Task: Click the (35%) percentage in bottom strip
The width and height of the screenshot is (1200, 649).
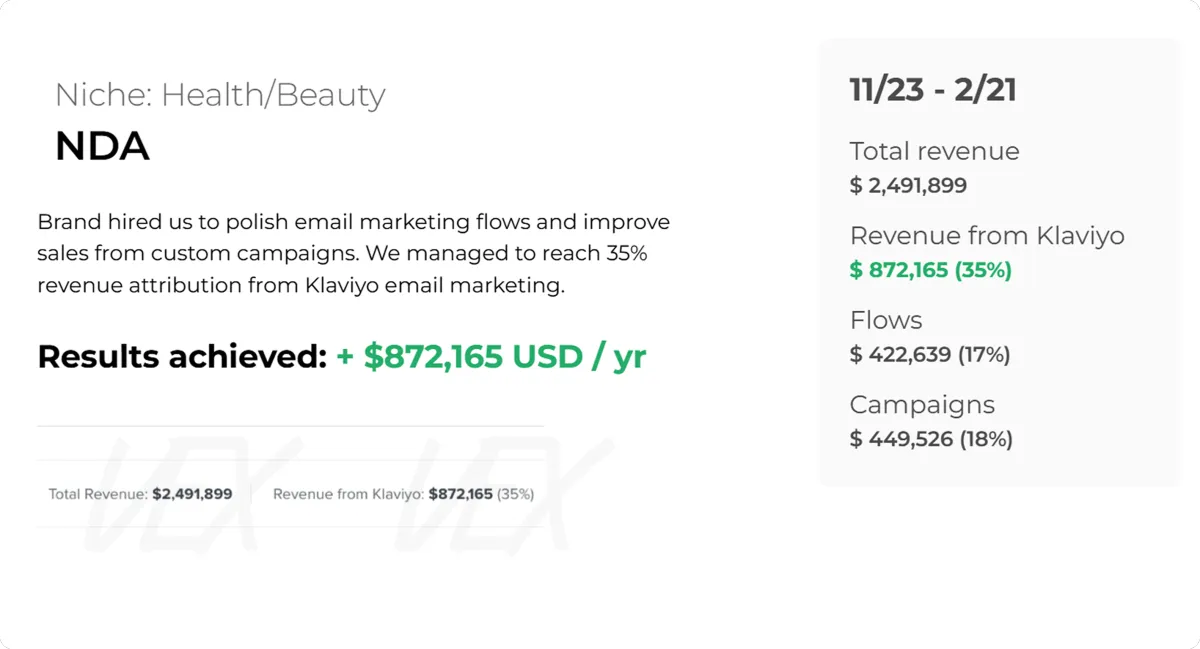Action: click(x=515, y=494)
